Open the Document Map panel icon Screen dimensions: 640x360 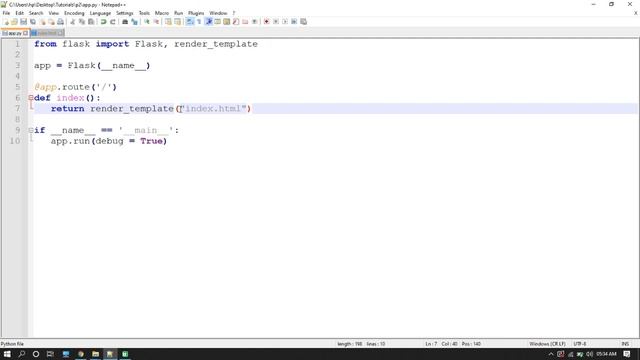(x=227, y=22)
